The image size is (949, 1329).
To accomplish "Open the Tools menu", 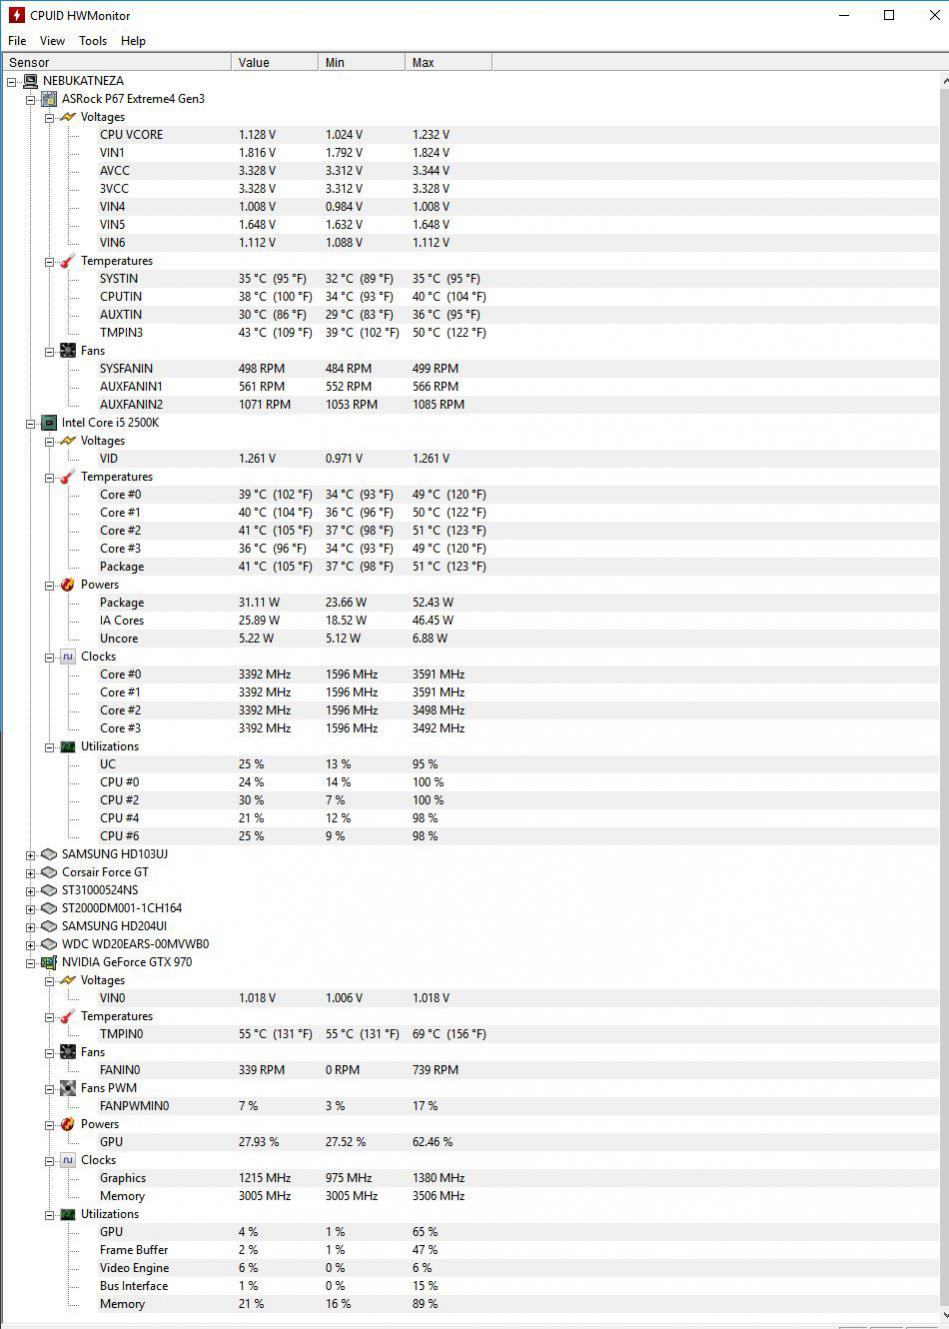I will (x=93, y=41).
